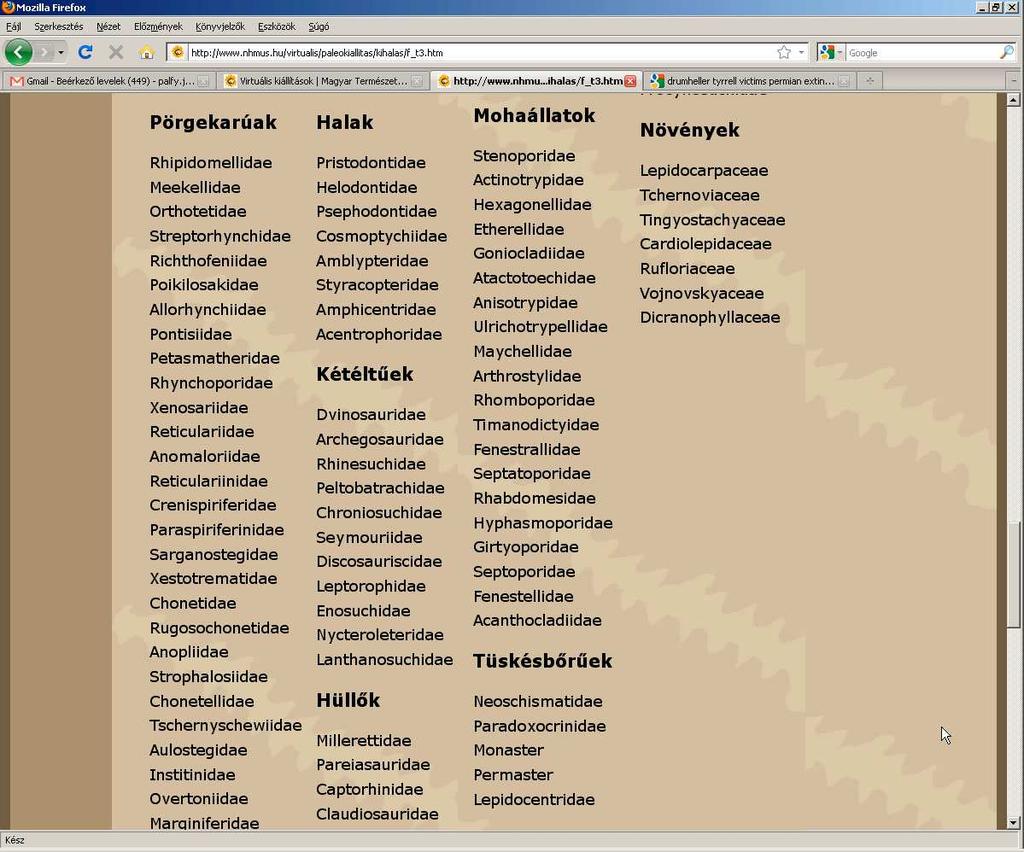This screenshot has height=852, width=1024.
Task: Click the scrollbar down arrow
Action: pyautogui.click(x=1013, y=823)
